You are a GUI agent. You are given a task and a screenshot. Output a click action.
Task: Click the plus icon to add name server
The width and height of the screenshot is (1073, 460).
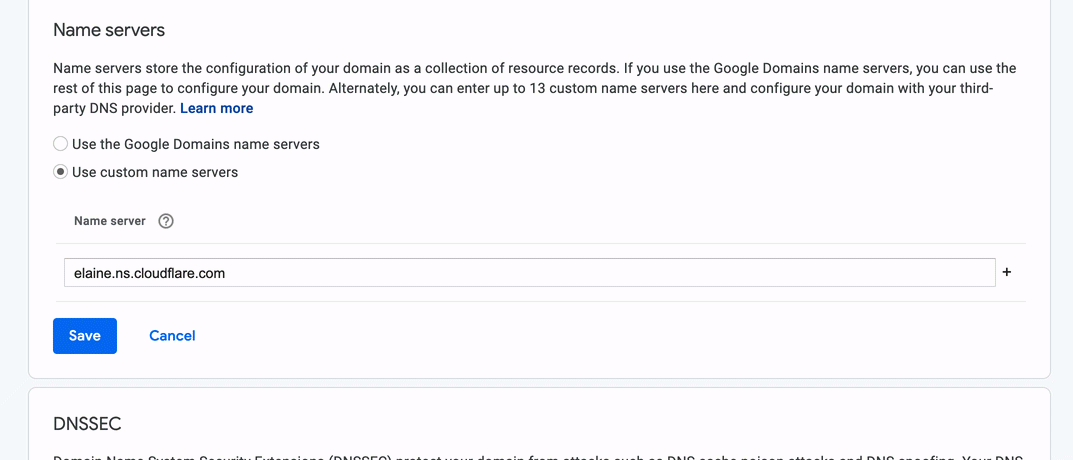(1007, 272)
